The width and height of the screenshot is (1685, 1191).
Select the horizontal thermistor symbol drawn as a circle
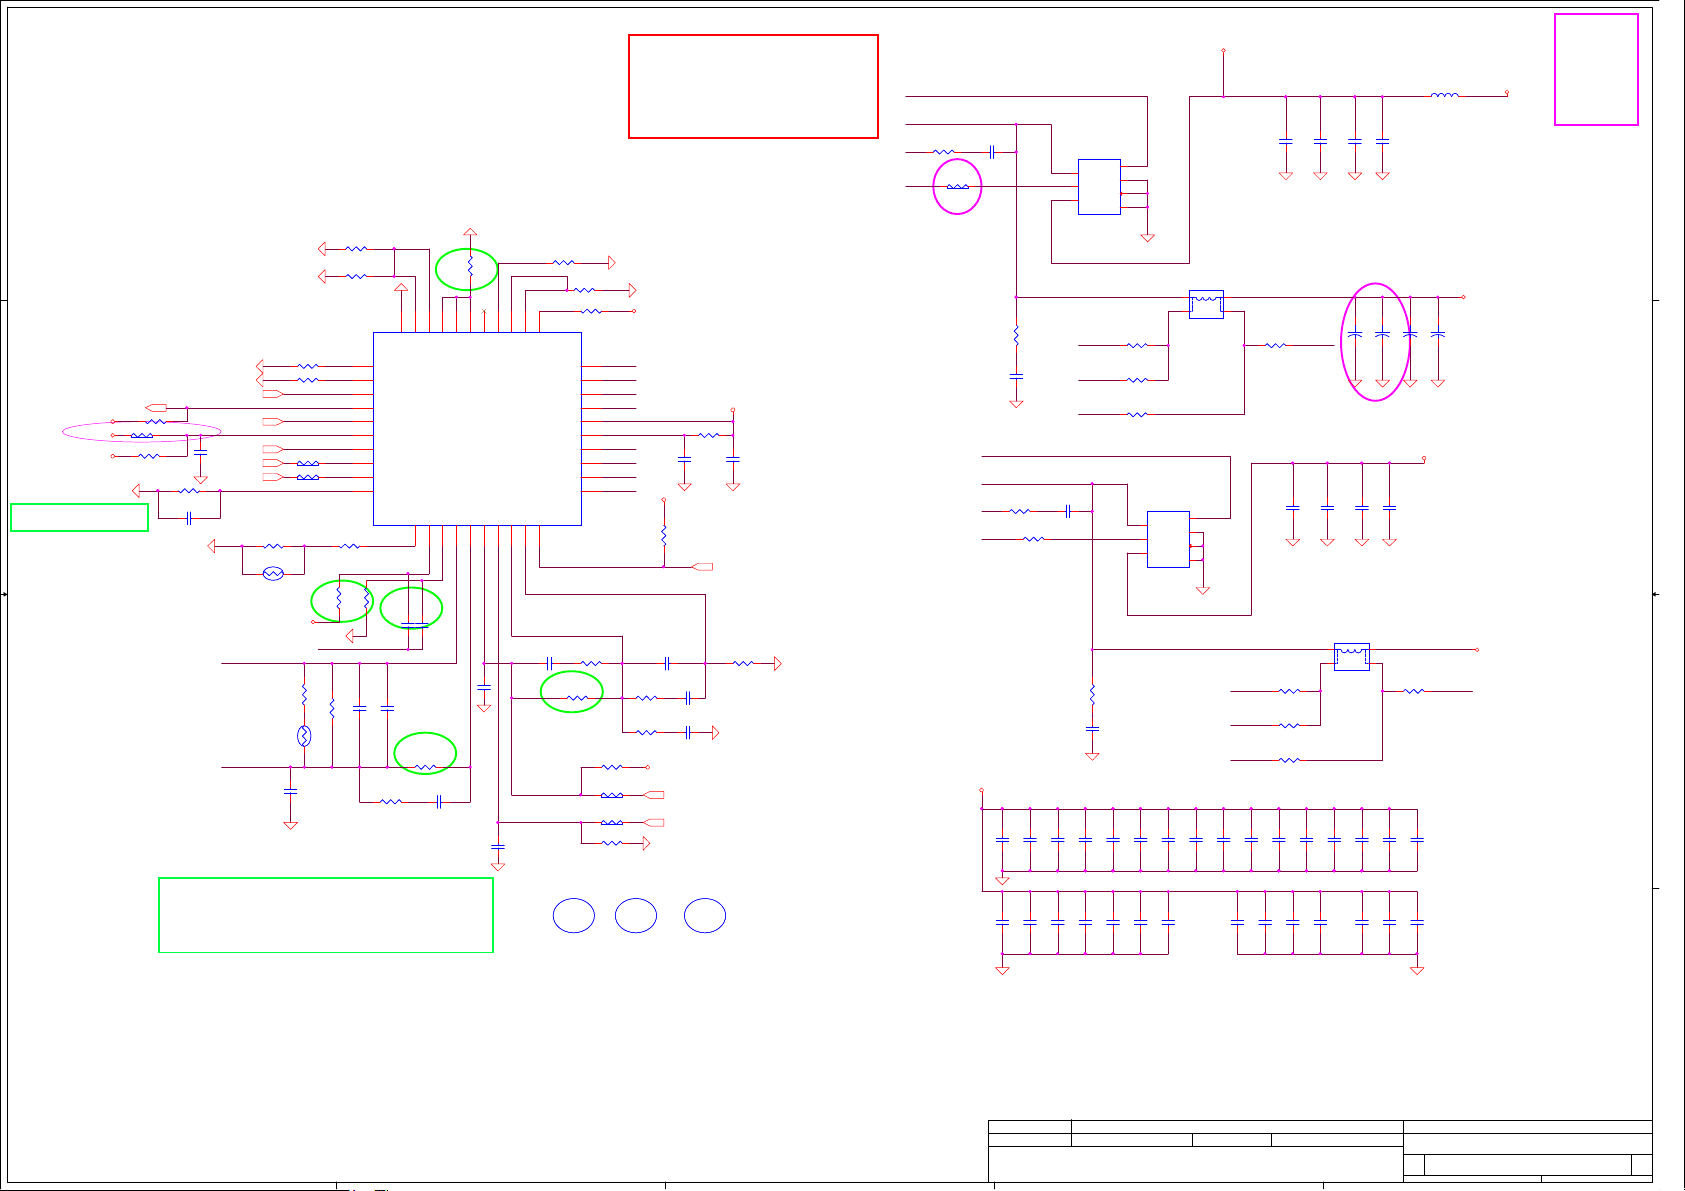(x=273, y=573)
